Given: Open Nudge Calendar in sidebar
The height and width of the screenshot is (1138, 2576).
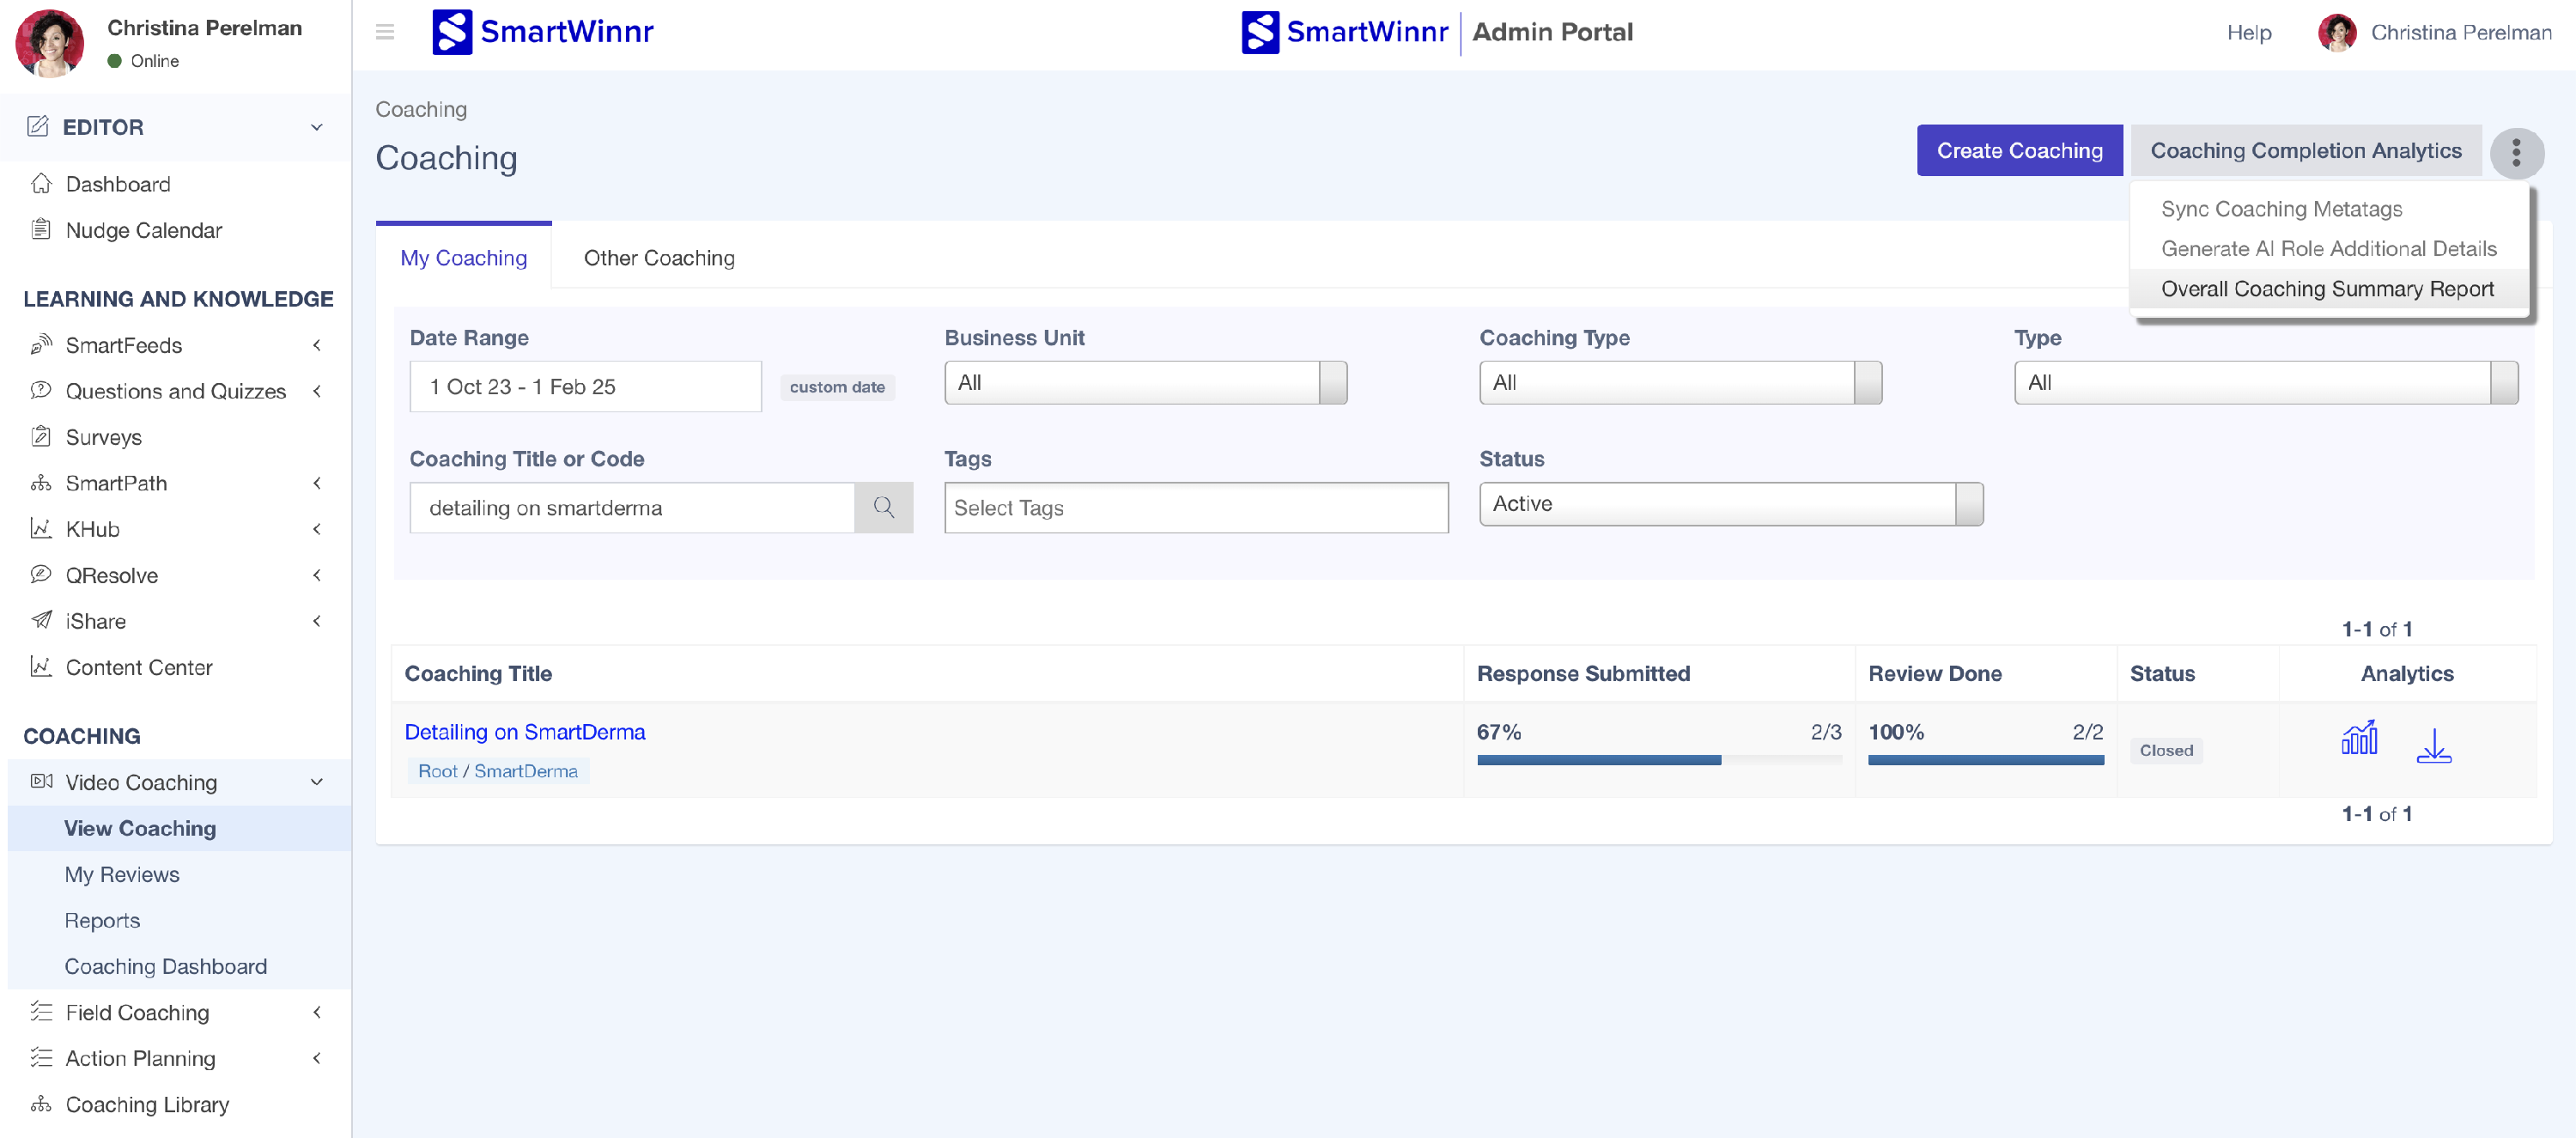Looking at the screenshot, I should click(x=144, y=230).
